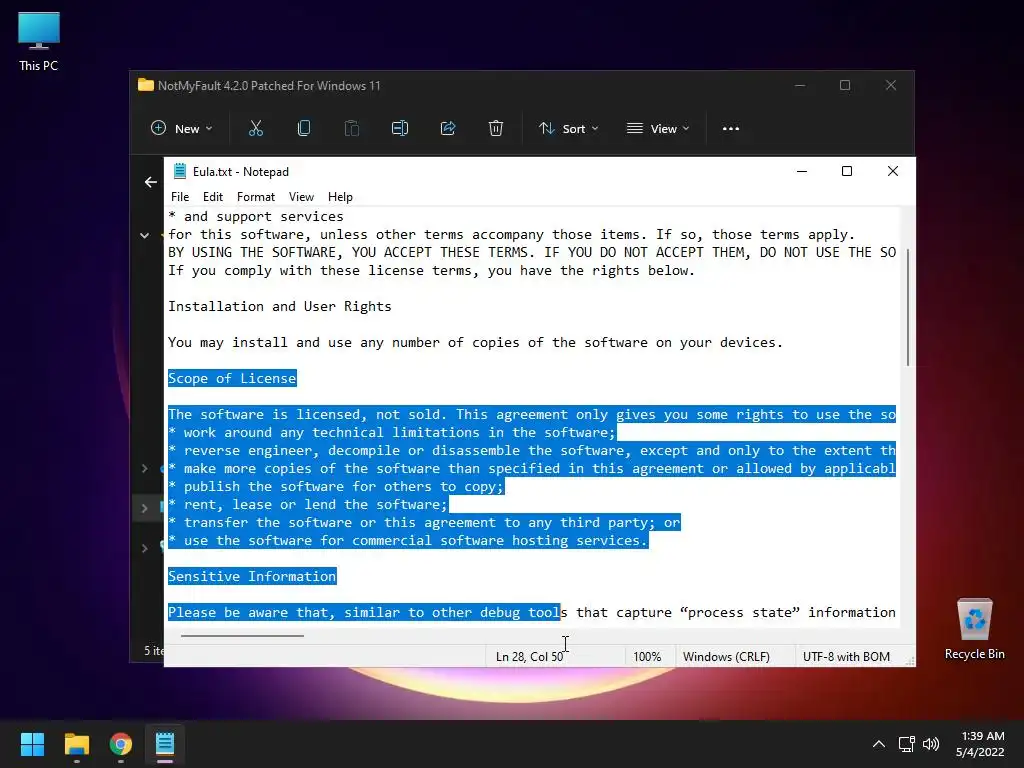The height and width of the screenshot is (768, 1024).
Task: Click the "Ln 28, Col 50" status bar entry
Action: click(x=529, y=656)
